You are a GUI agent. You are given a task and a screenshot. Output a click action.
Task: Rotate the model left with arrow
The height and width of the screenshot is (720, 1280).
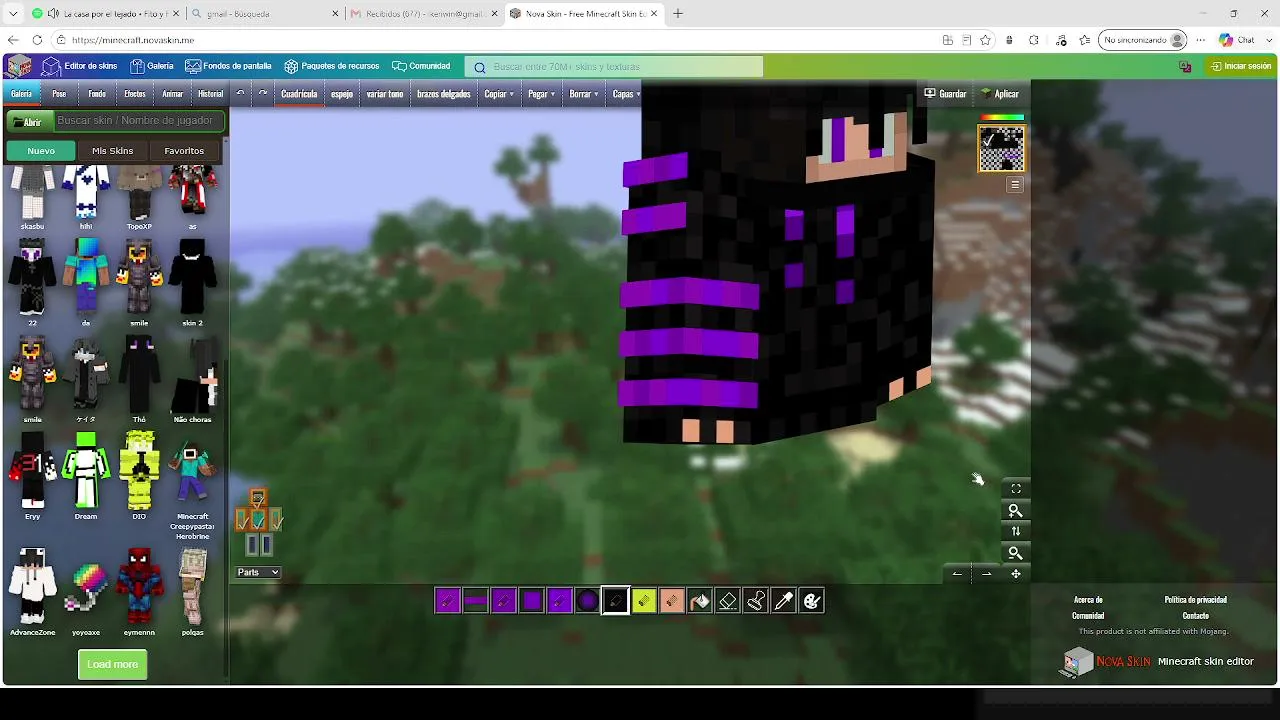click(957, 574)
